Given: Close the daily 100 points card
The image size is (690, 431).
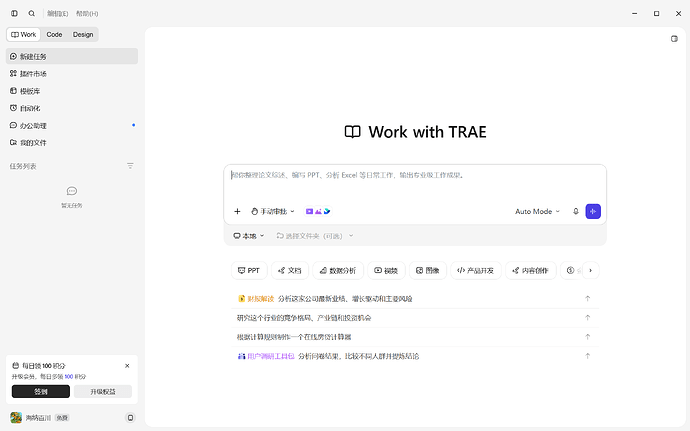Looking at the screenshot, I should [x=127, y=366].
